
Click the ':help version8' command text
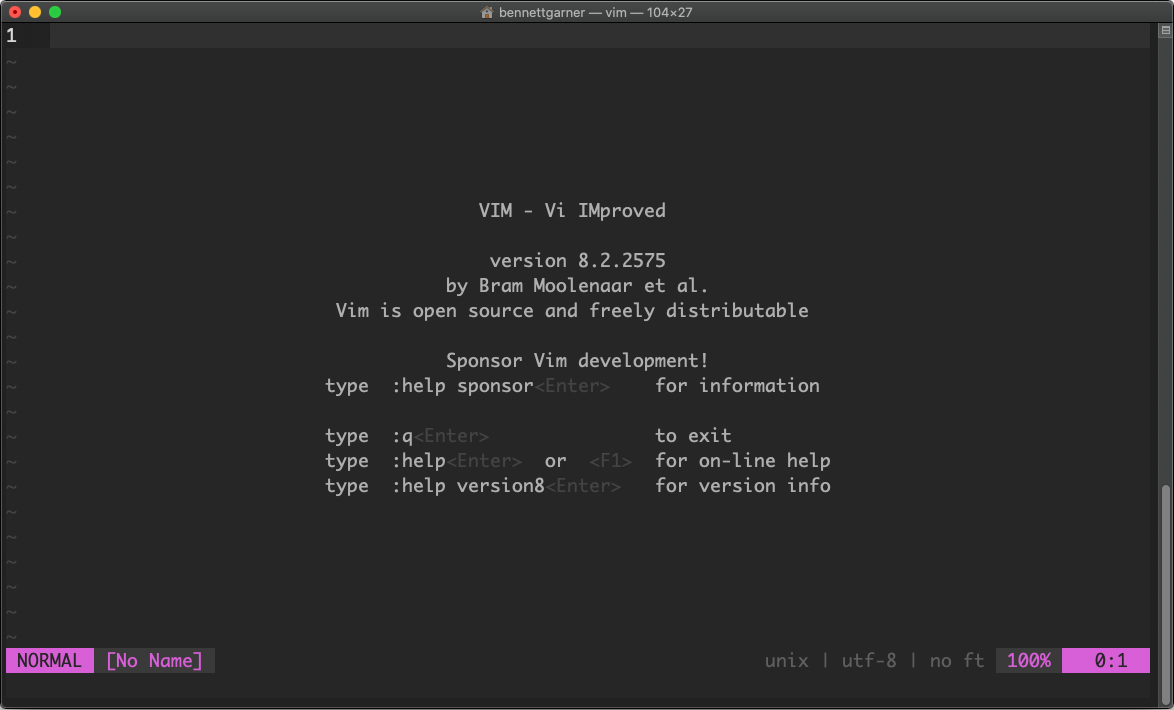point(466,485)
